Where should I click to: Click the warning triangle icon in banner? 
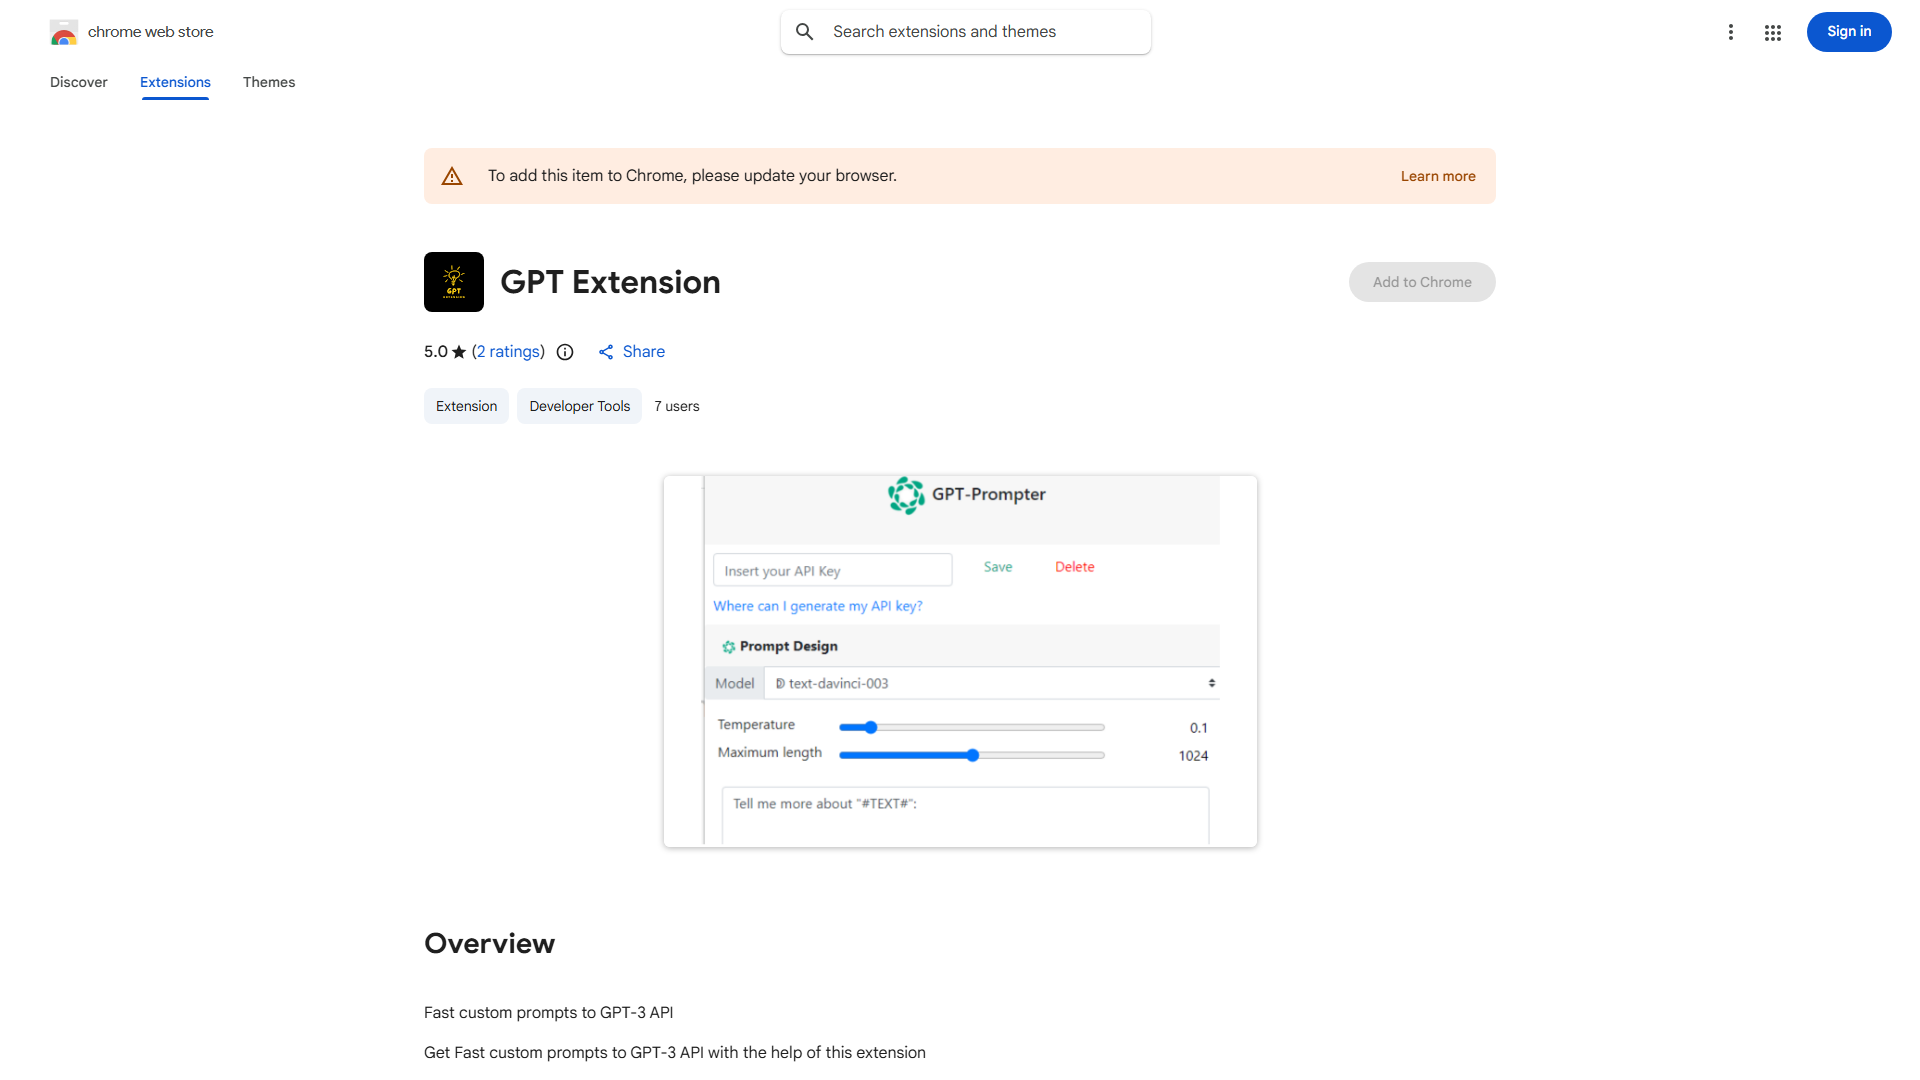[x=452, y=176]
